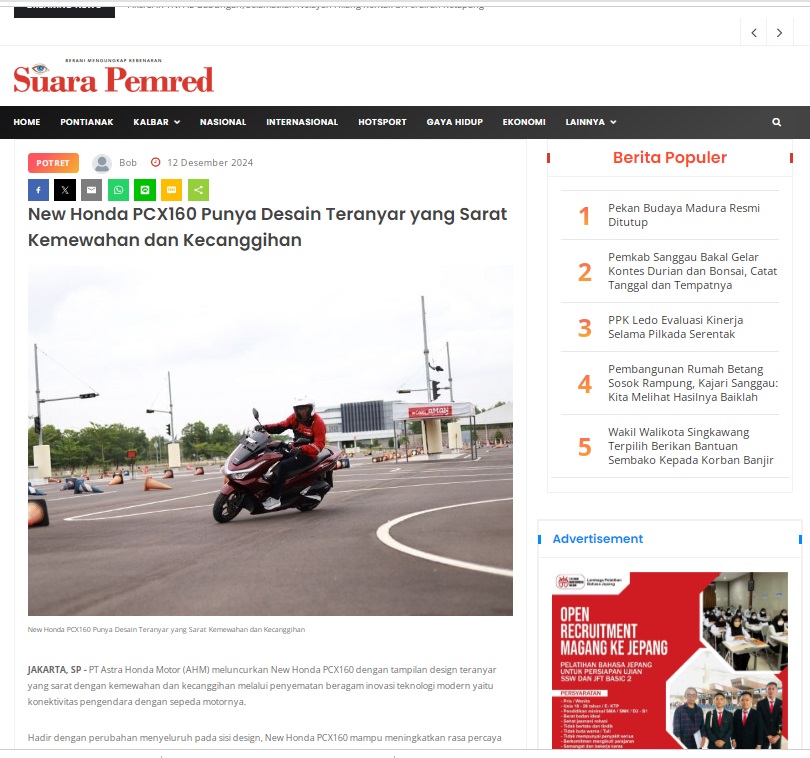The width and height of the screenshot is (810, 758).
Task: Open the Nasional section
Action: (223, 122)
